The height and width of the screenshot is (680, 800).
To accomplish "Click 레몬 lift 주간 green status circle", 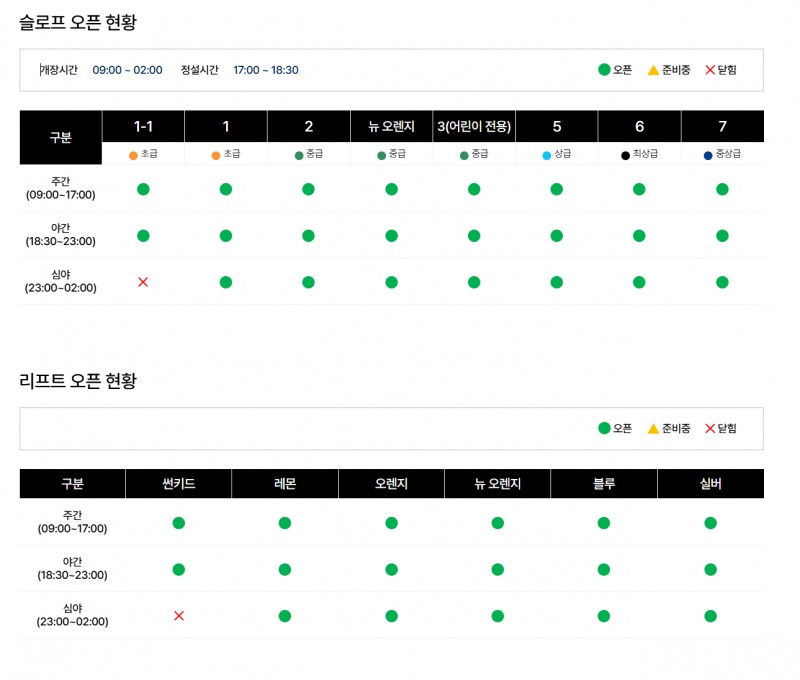I will tap(285, 523).
